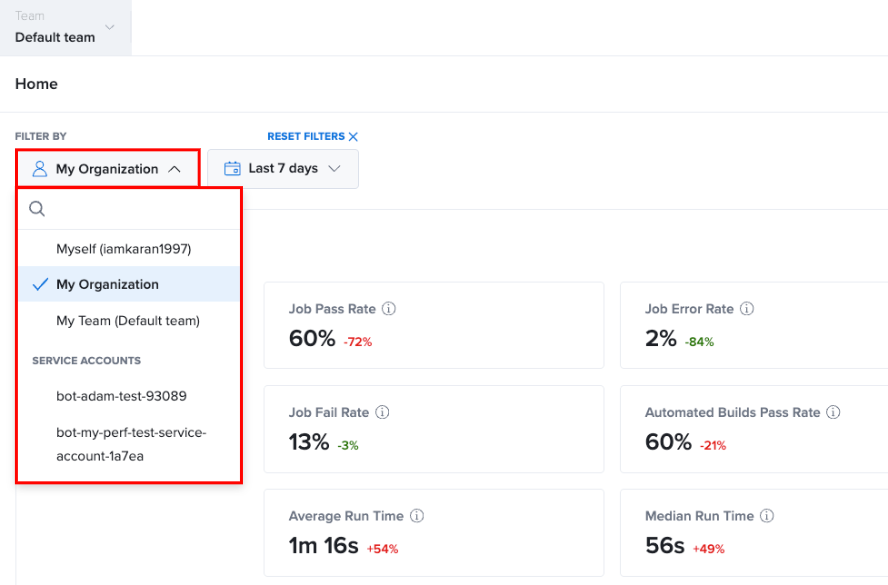Open the Job Pass Rate card
888x585 pixels.
tap(434, 325)
